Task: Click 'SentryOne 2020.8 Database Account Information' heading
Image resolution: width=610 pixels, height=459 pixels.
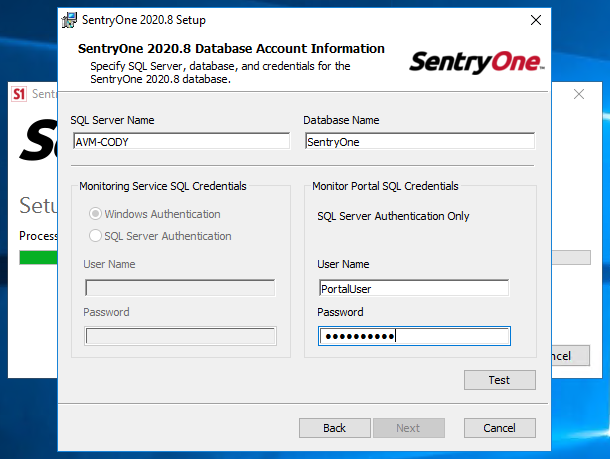Action: [231, 49]
